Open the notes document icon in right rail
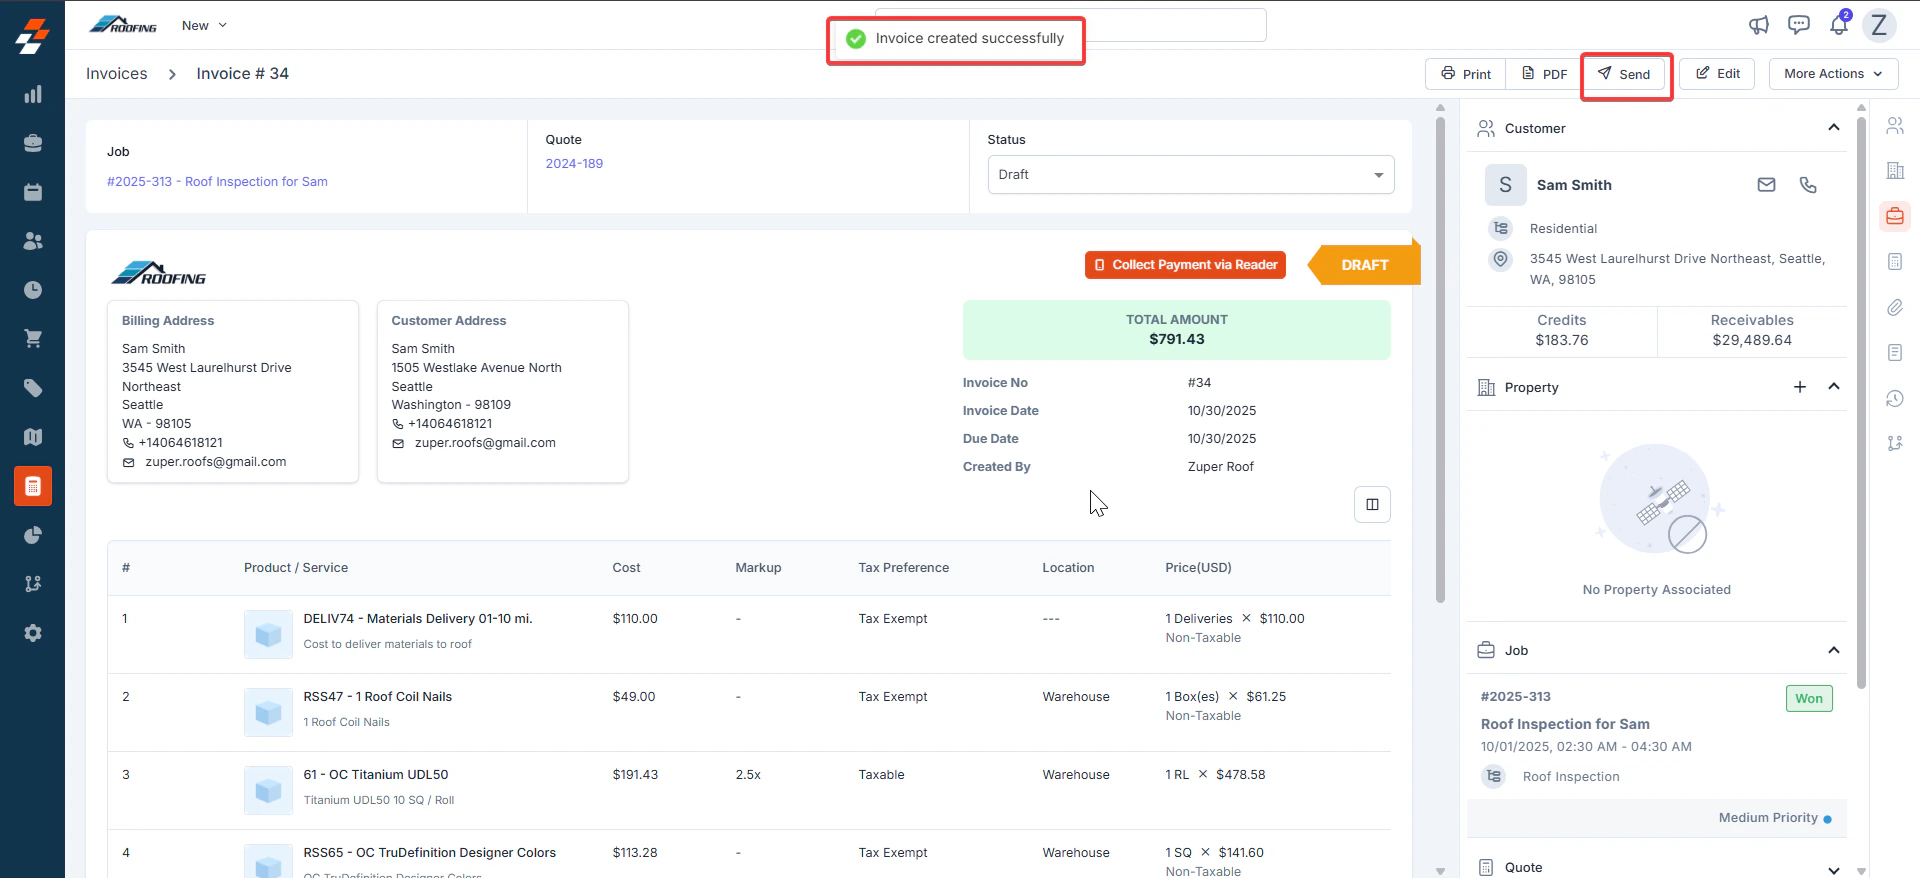 (x=1895, y=352)
